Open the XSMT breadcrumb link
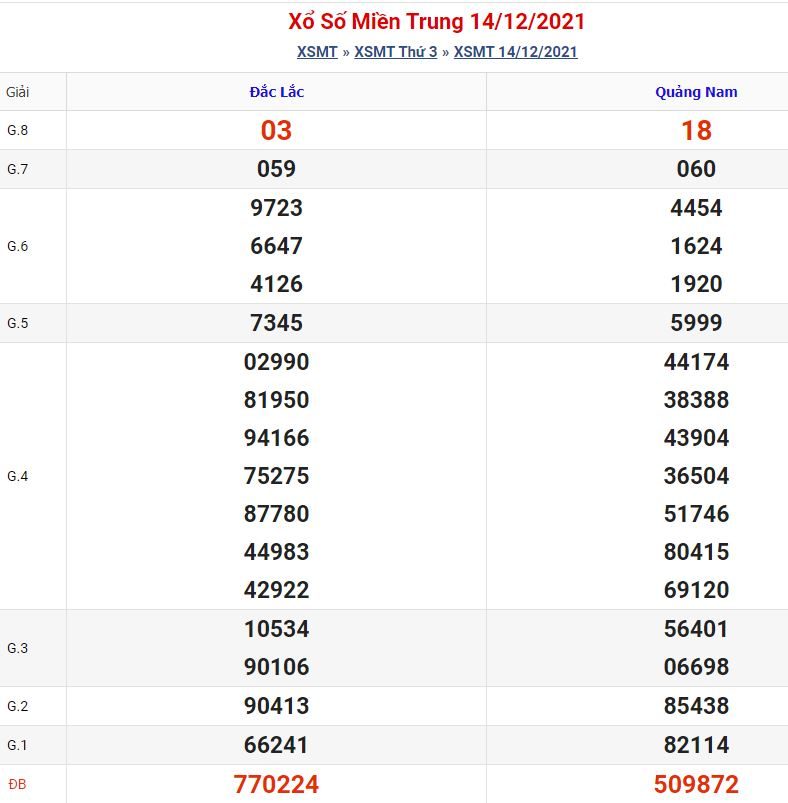The width and height of the screenshot is (788, 803). pyautogui.click(x=317, y=52)
